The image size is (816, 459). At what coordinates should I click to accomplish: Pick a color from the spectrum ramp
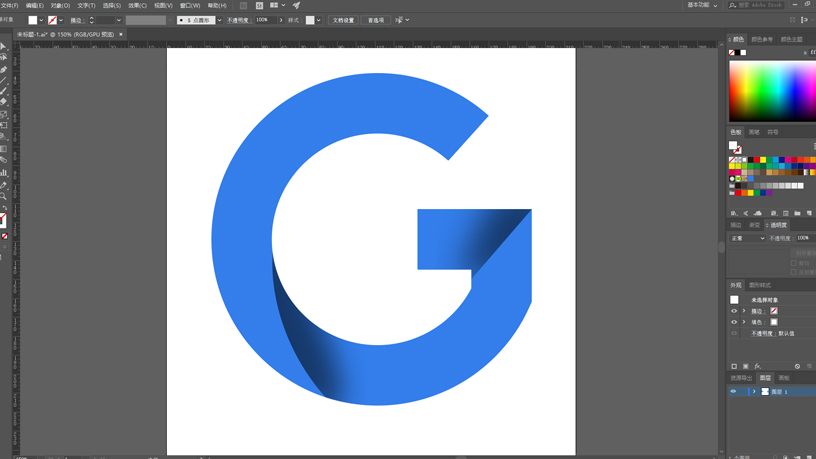pos(772,92)
